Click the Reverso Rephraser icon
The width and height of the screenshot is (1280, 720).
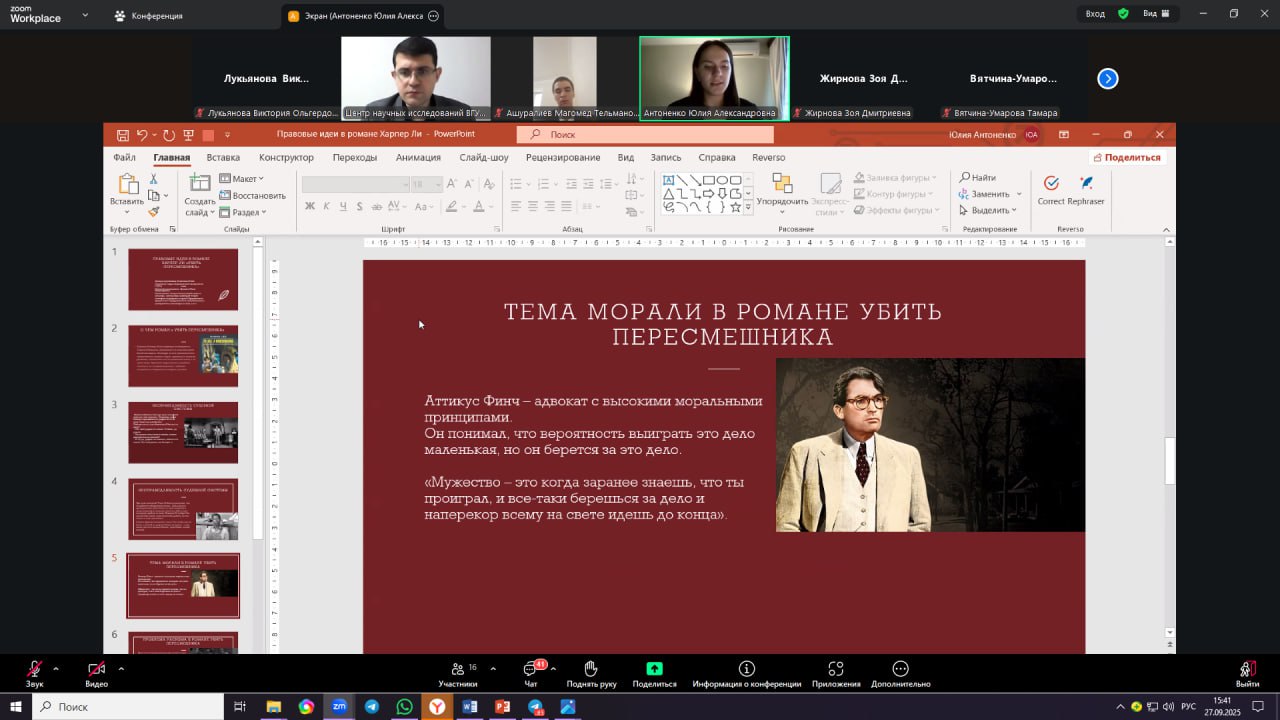[x=1086, y=184]
